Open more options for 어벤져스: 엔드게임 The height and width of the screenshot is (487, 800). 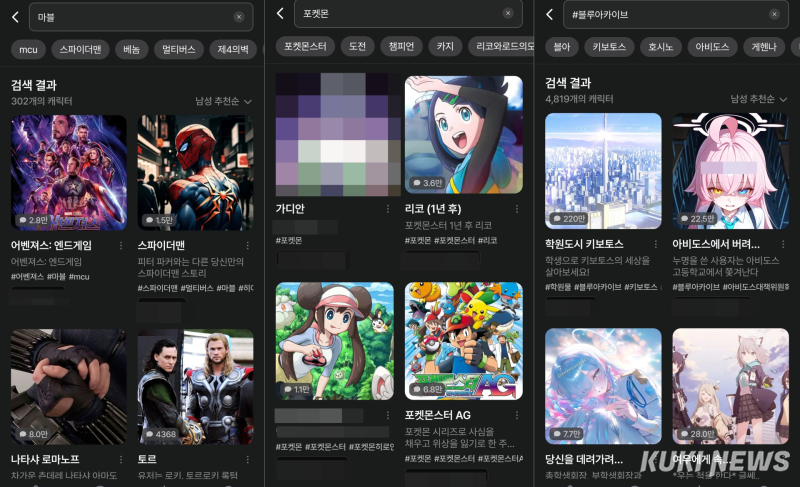(x=121, y=246)
